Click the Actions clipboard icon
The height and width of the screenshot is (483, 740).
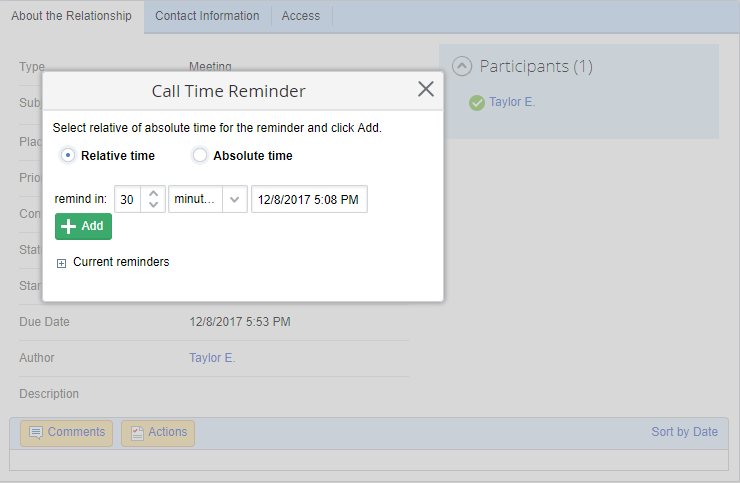pos(137,433)
